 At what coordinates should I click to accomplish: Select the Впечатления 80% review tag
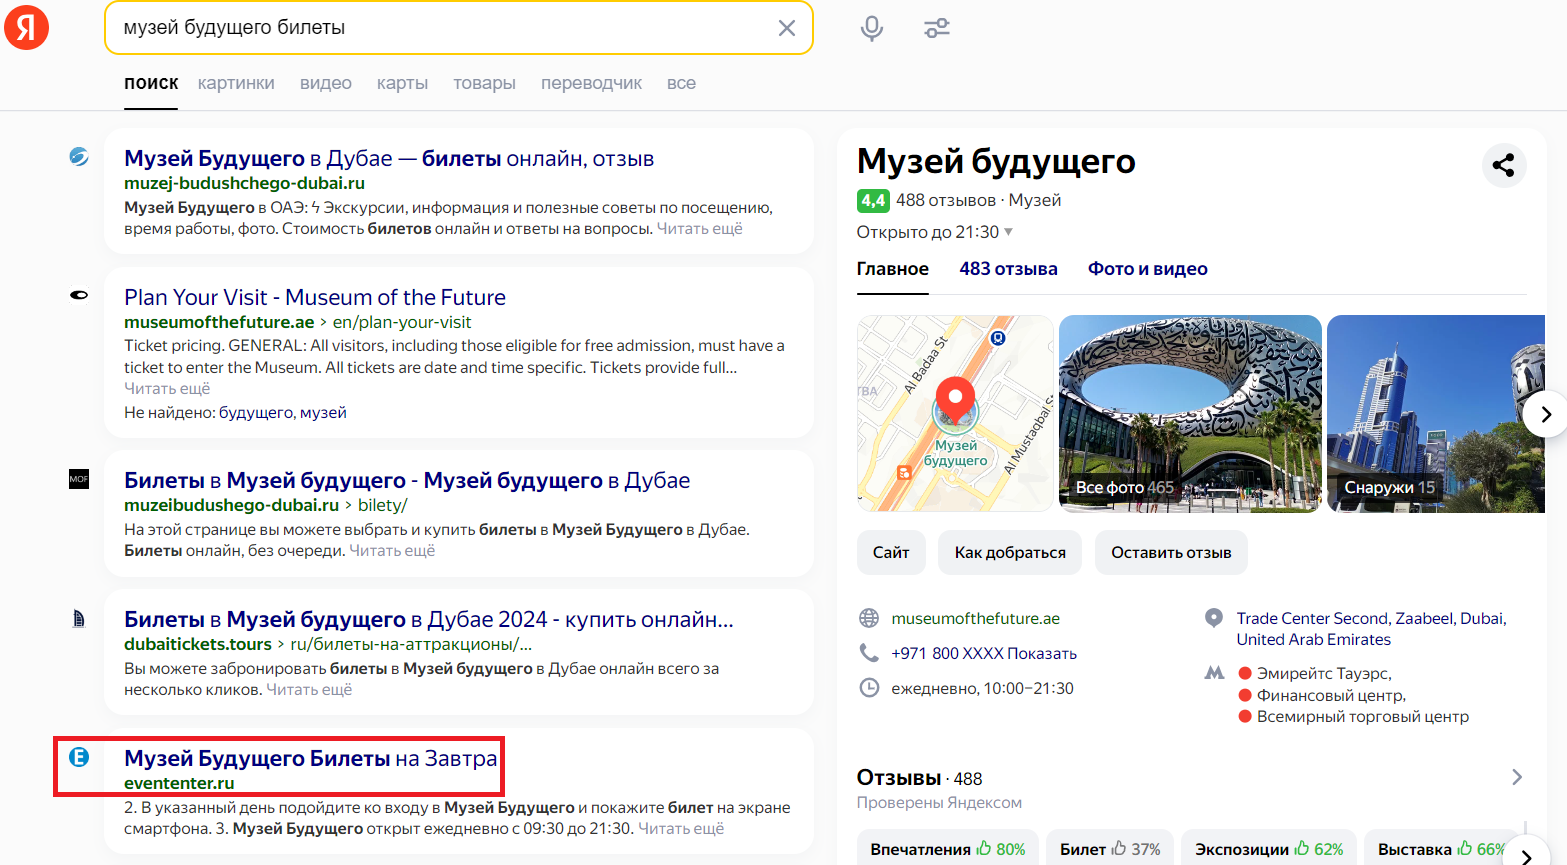[947, 849]
